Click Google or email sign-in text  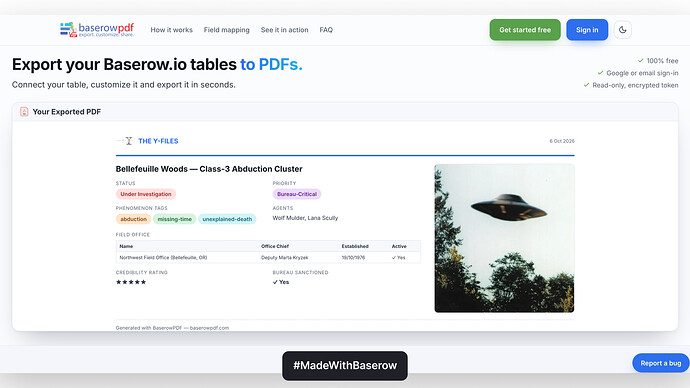642,73
